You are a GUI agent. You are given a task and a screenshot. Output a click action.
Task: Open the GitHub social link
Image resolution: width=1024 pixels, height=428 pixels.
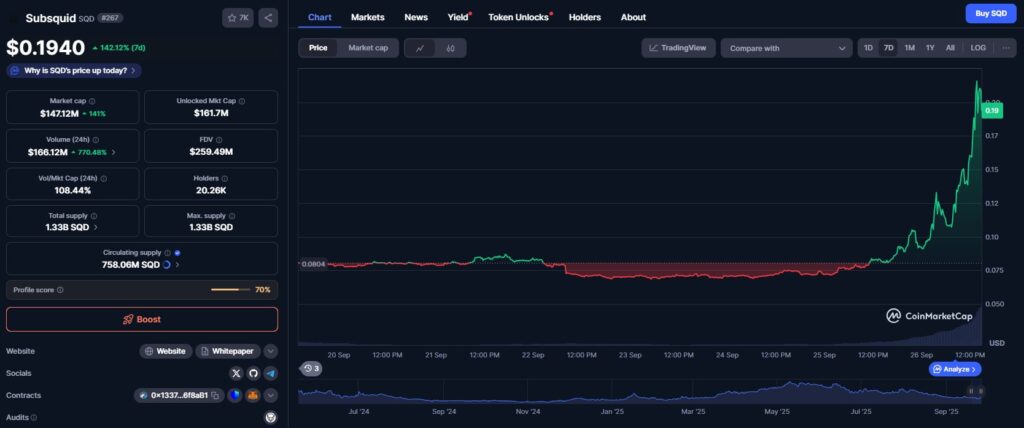click(253, 373)
